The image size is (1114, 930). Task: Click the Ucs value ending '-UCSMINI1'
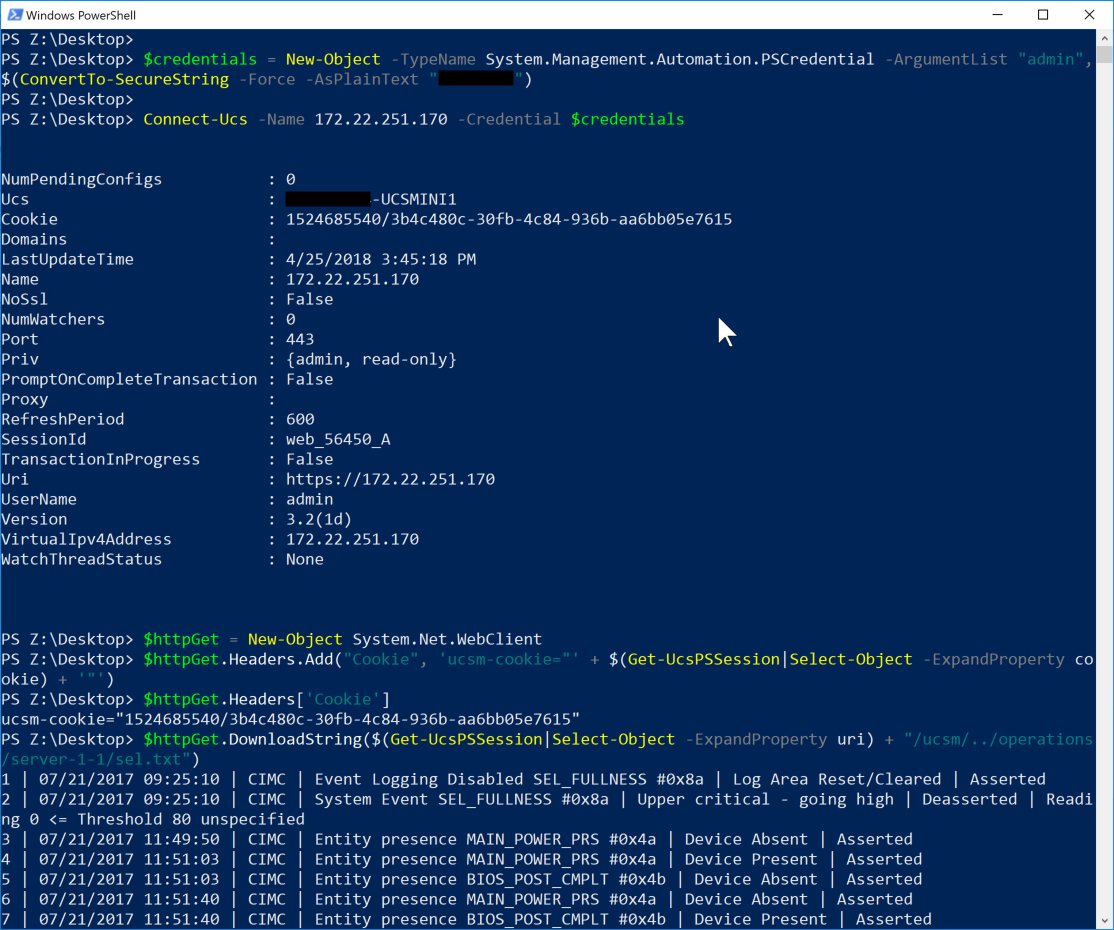tap(371, 199)
